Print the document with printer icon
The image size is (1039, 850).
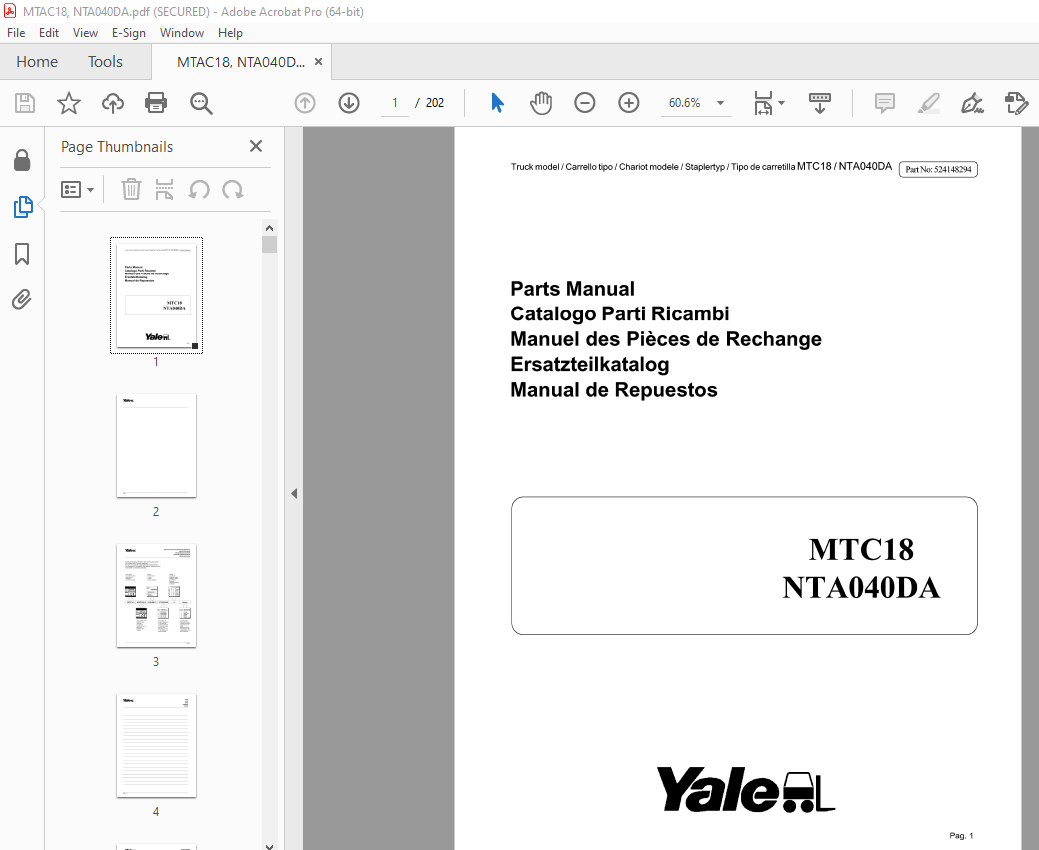(x=156, y=103)
